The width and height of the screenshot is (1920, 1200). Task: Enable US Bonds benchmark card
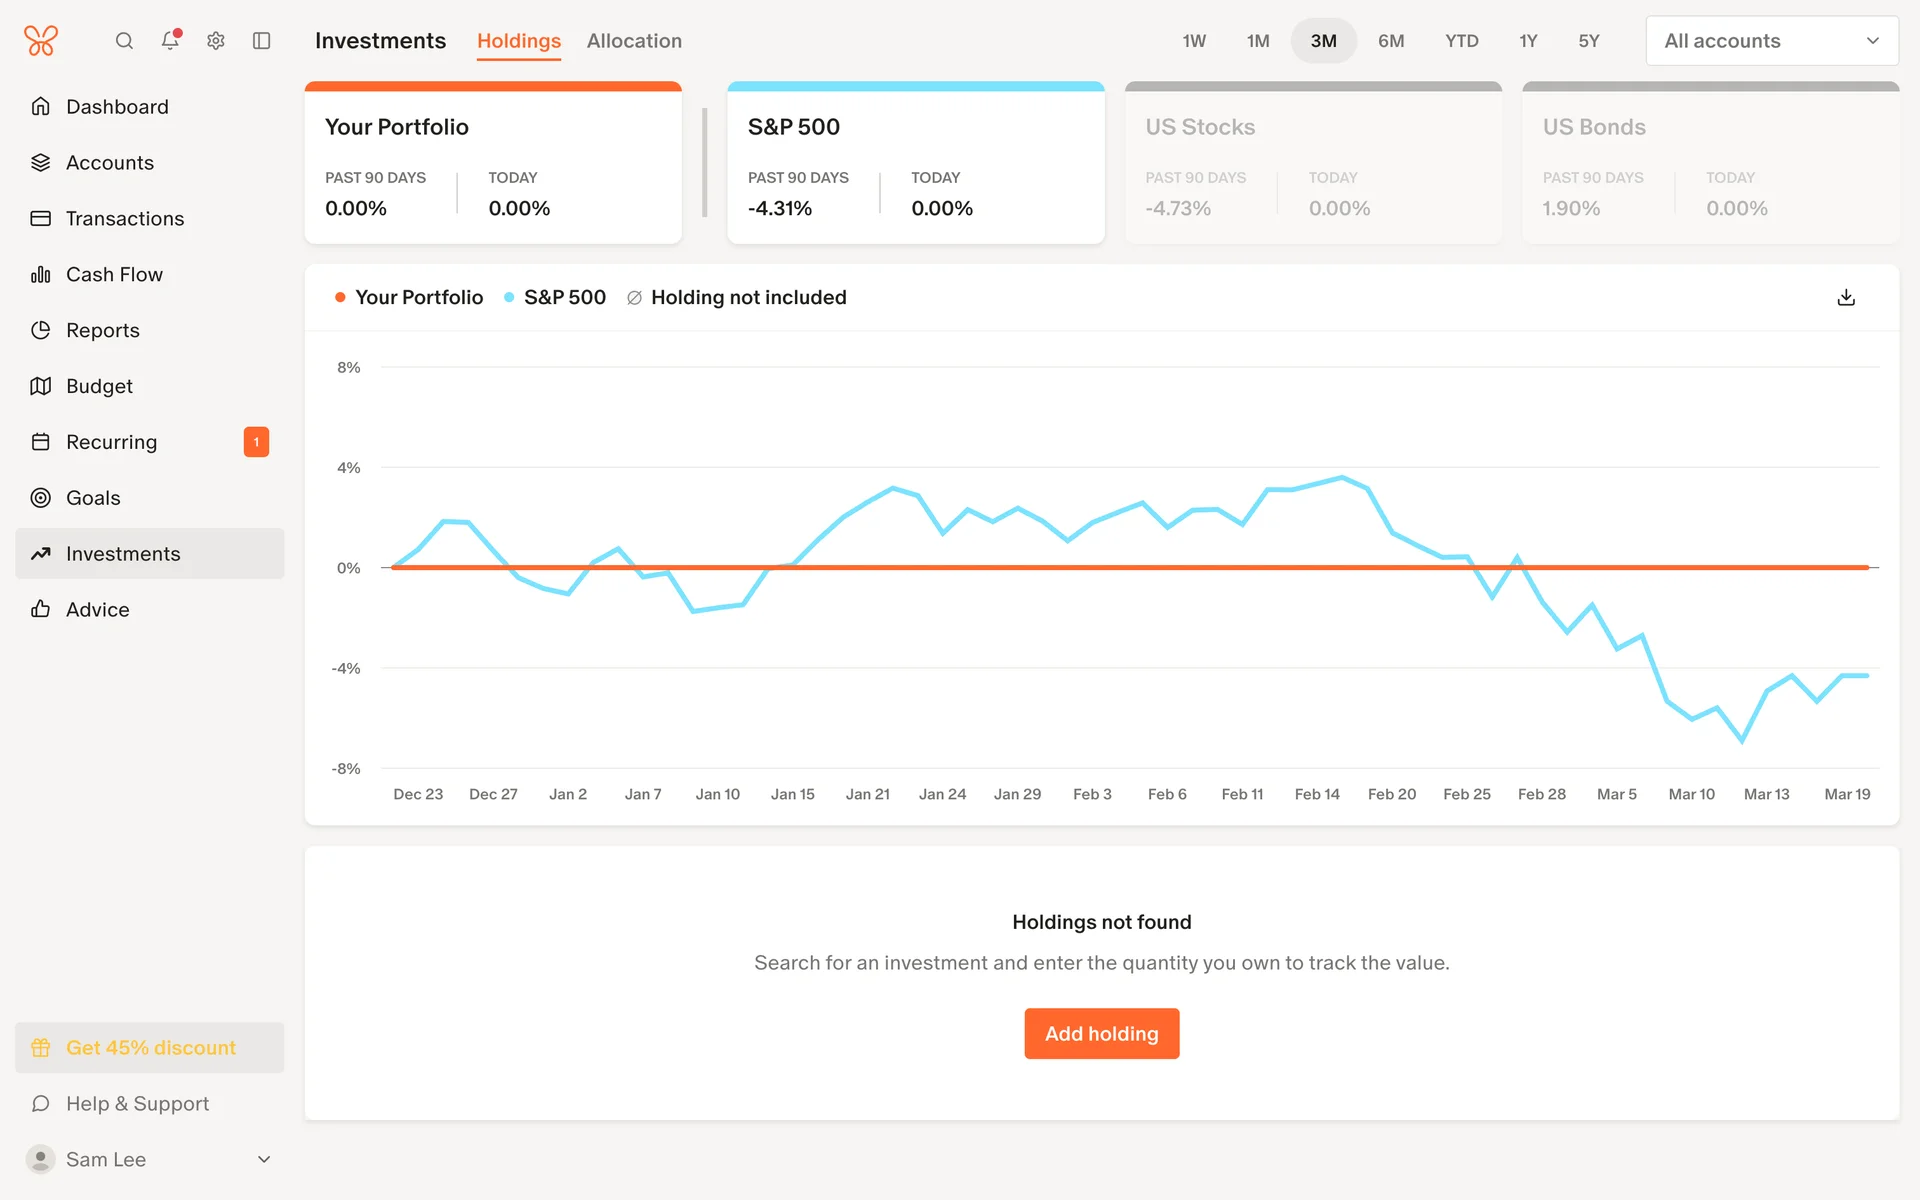click(x=1709, y=165)
